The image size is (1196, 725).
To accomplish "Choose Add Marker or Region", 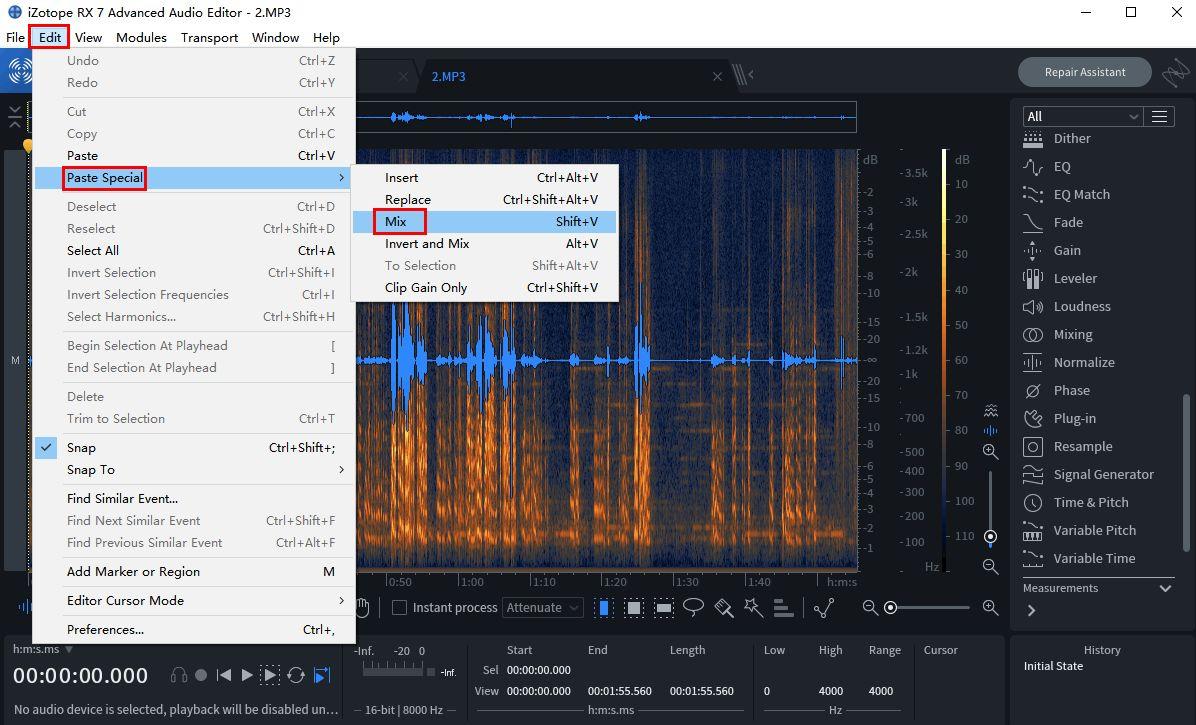I will (195, 572).
